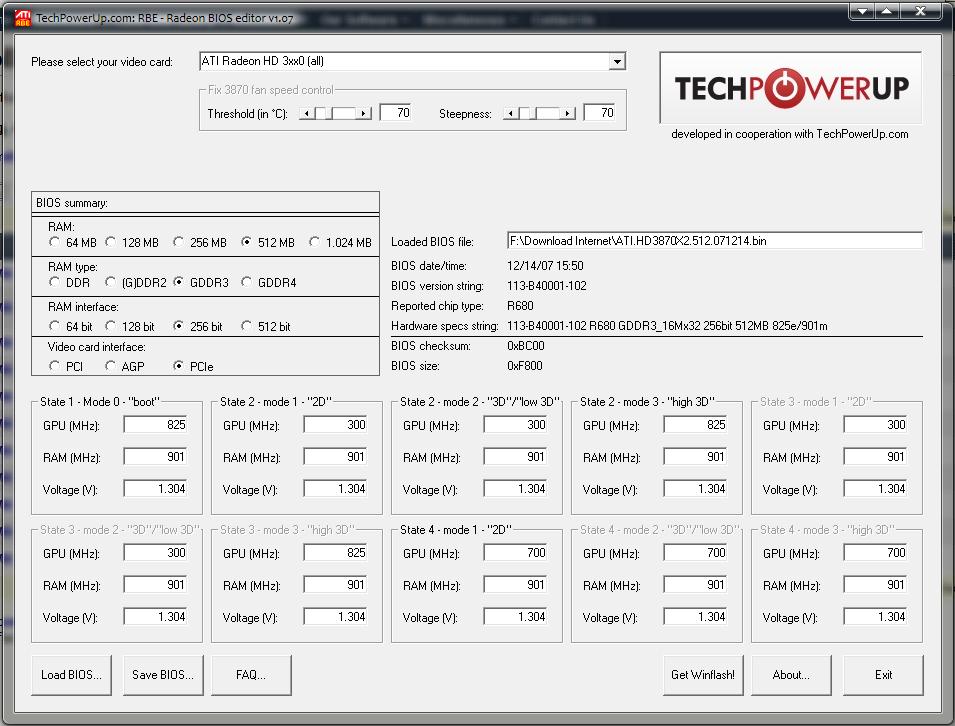Screen dimensions: 955x726
Task: Minimize the RBE window
Action: pyautogui.click(x=863, y=11)
